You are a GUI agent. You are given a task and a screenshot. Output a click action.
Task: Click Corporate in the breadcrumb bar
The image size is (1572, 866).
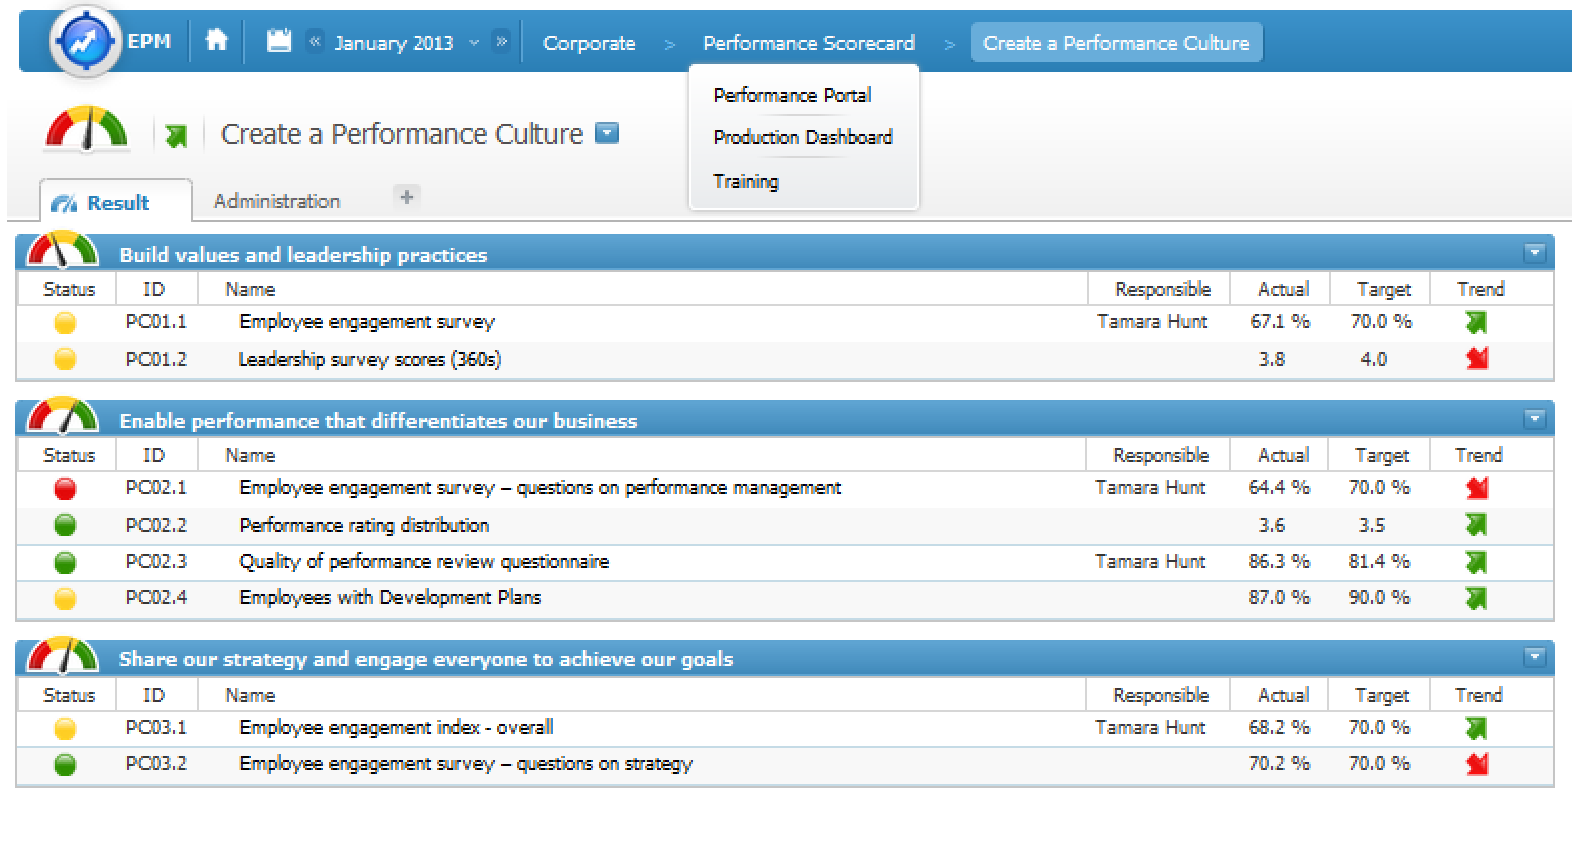(589, 43)
